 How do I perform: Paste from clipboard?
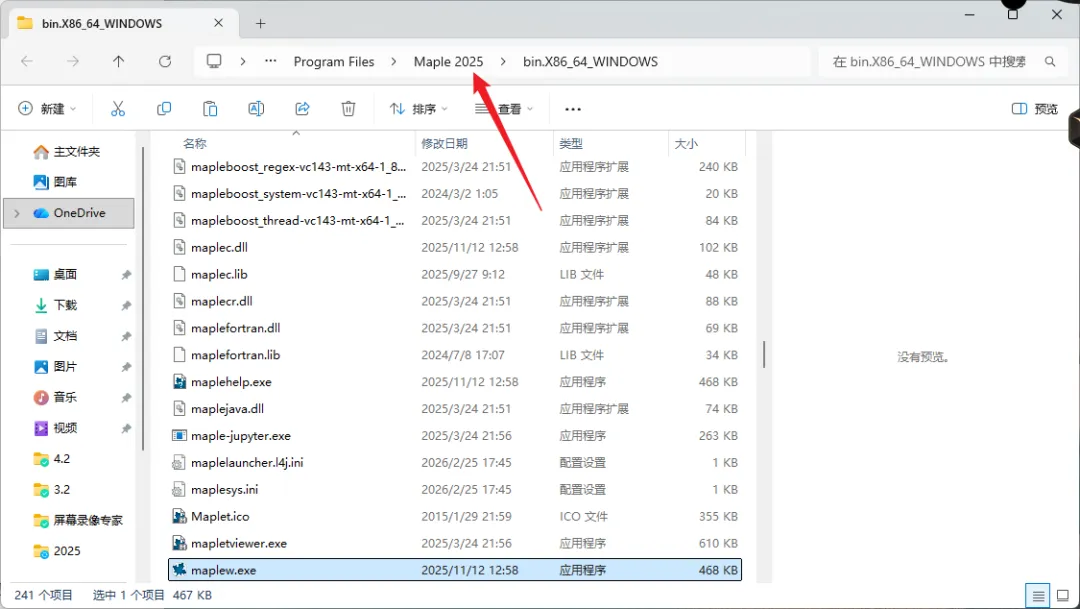(210, 109)
